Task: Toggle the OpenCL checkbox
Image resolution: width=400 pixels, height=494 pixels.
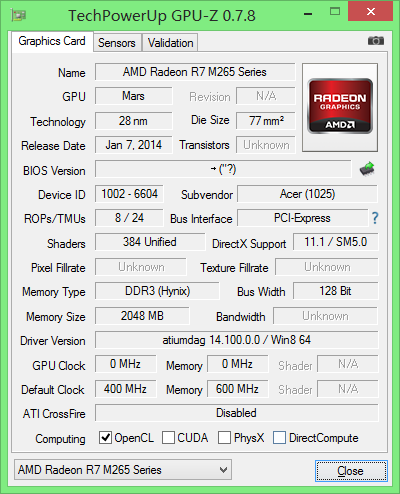Action: 105,437
